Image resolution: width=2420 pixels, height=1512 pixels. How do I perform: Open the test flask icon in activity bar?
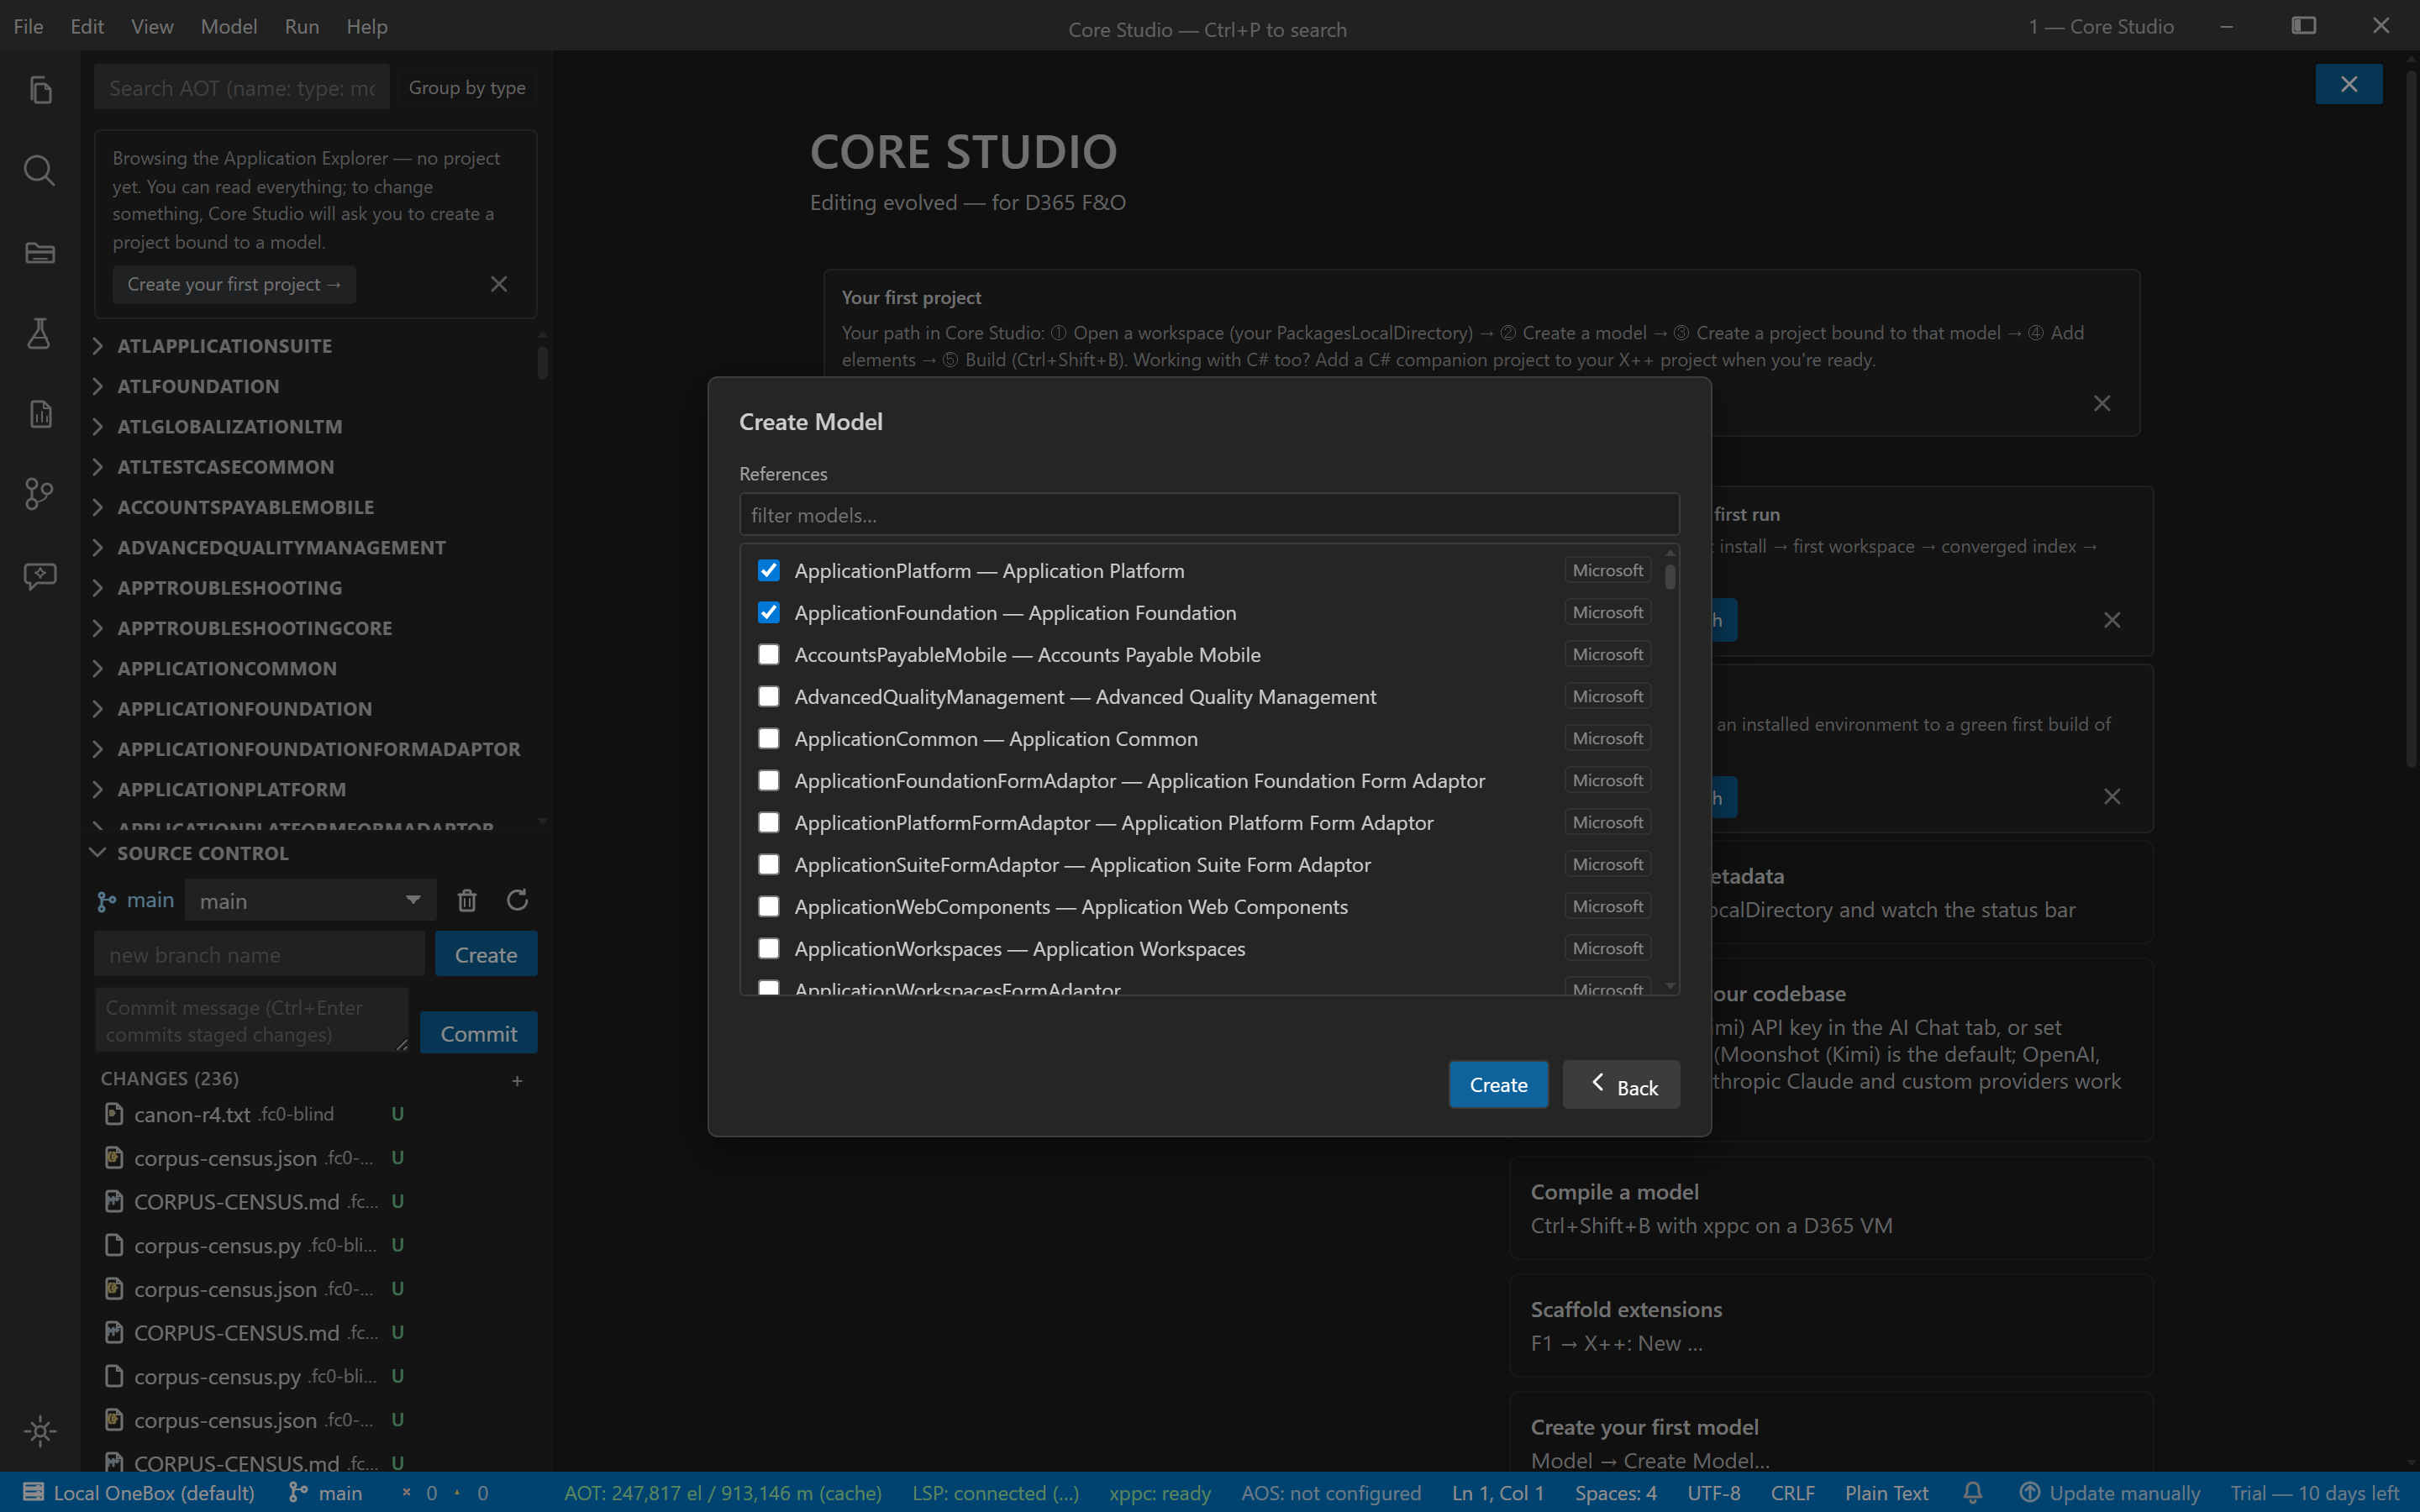[x=40, y=333]
